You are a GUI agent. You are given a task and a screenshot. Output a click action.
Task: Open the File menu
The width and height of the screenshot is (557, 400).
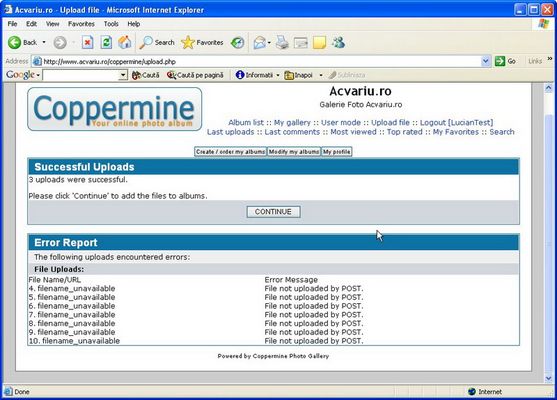click(12, 24)
